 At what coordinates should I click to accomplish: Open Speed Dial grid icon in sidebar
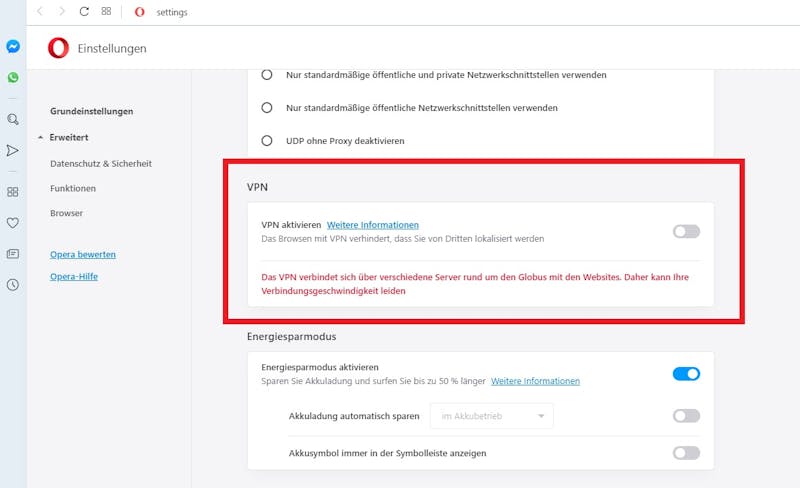13,192
